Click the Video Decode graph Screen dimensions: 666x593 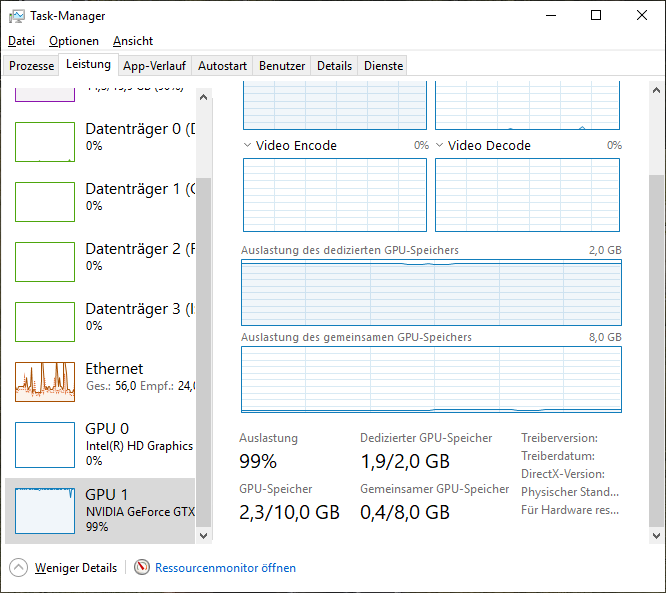tap(527, 195)
